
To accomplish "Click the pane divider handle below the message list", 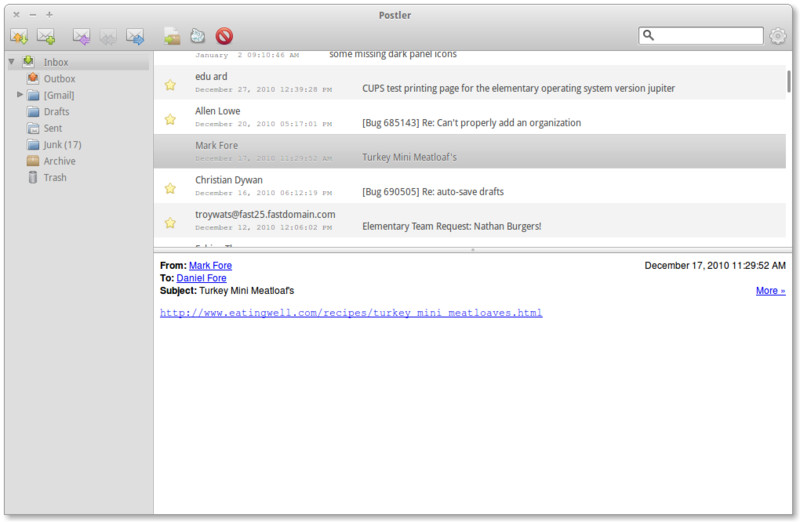I will click(x=472, y=250).
